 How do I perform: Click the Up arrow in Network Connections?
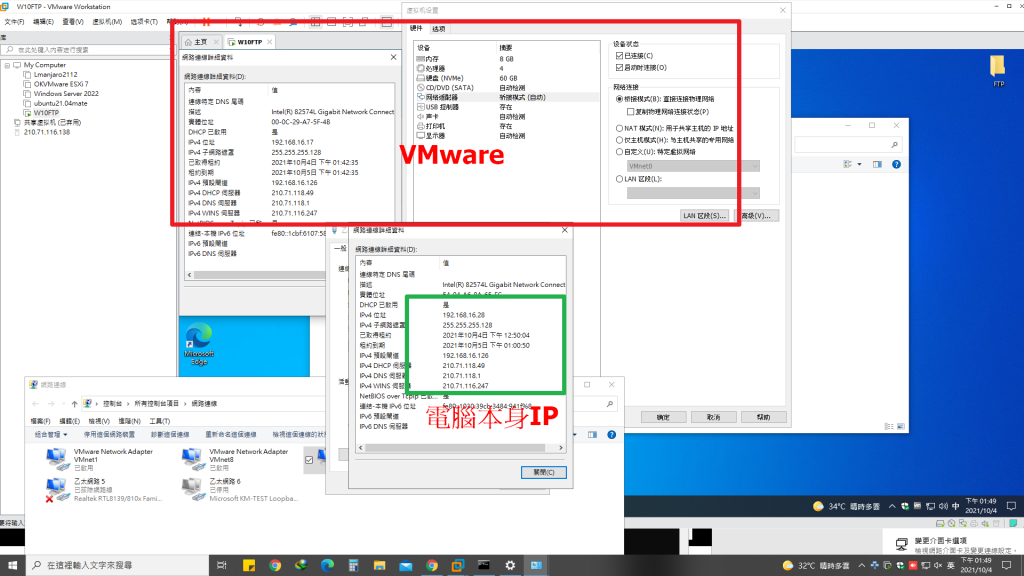click(x=74, y=404)
